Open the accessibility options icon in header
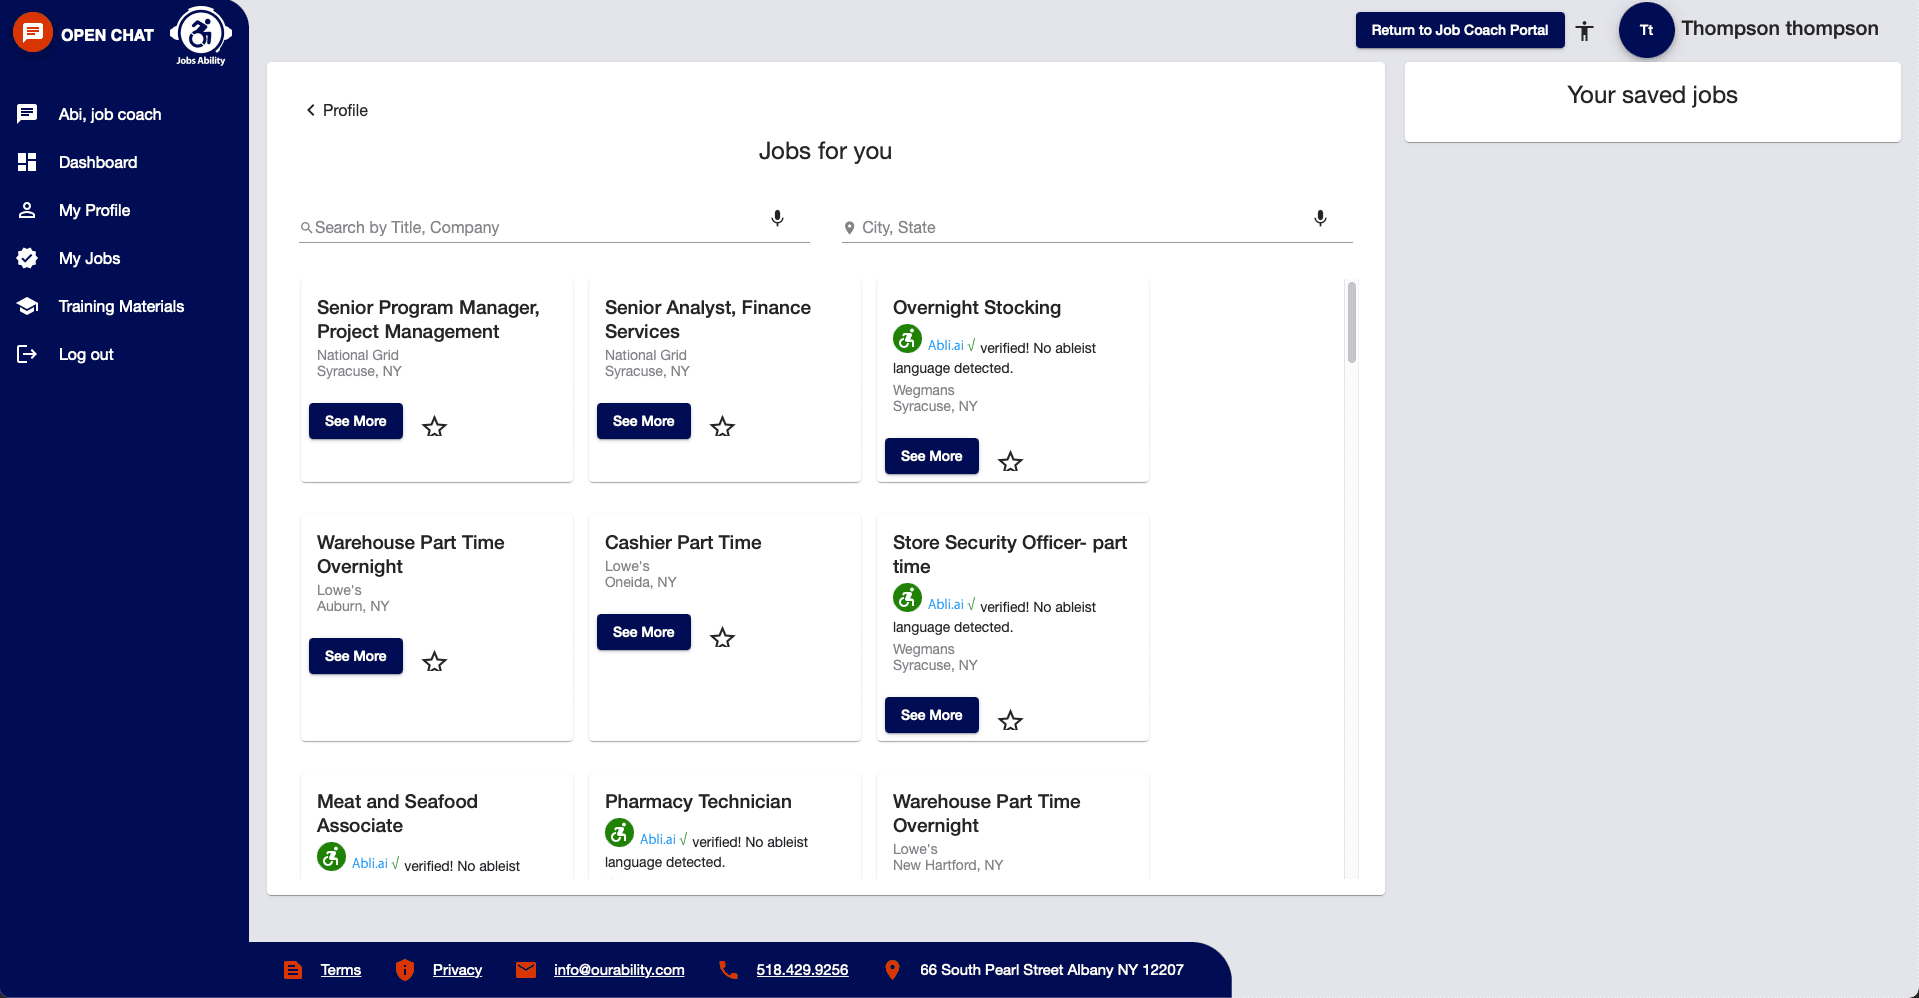 [x=1584, y=31]
